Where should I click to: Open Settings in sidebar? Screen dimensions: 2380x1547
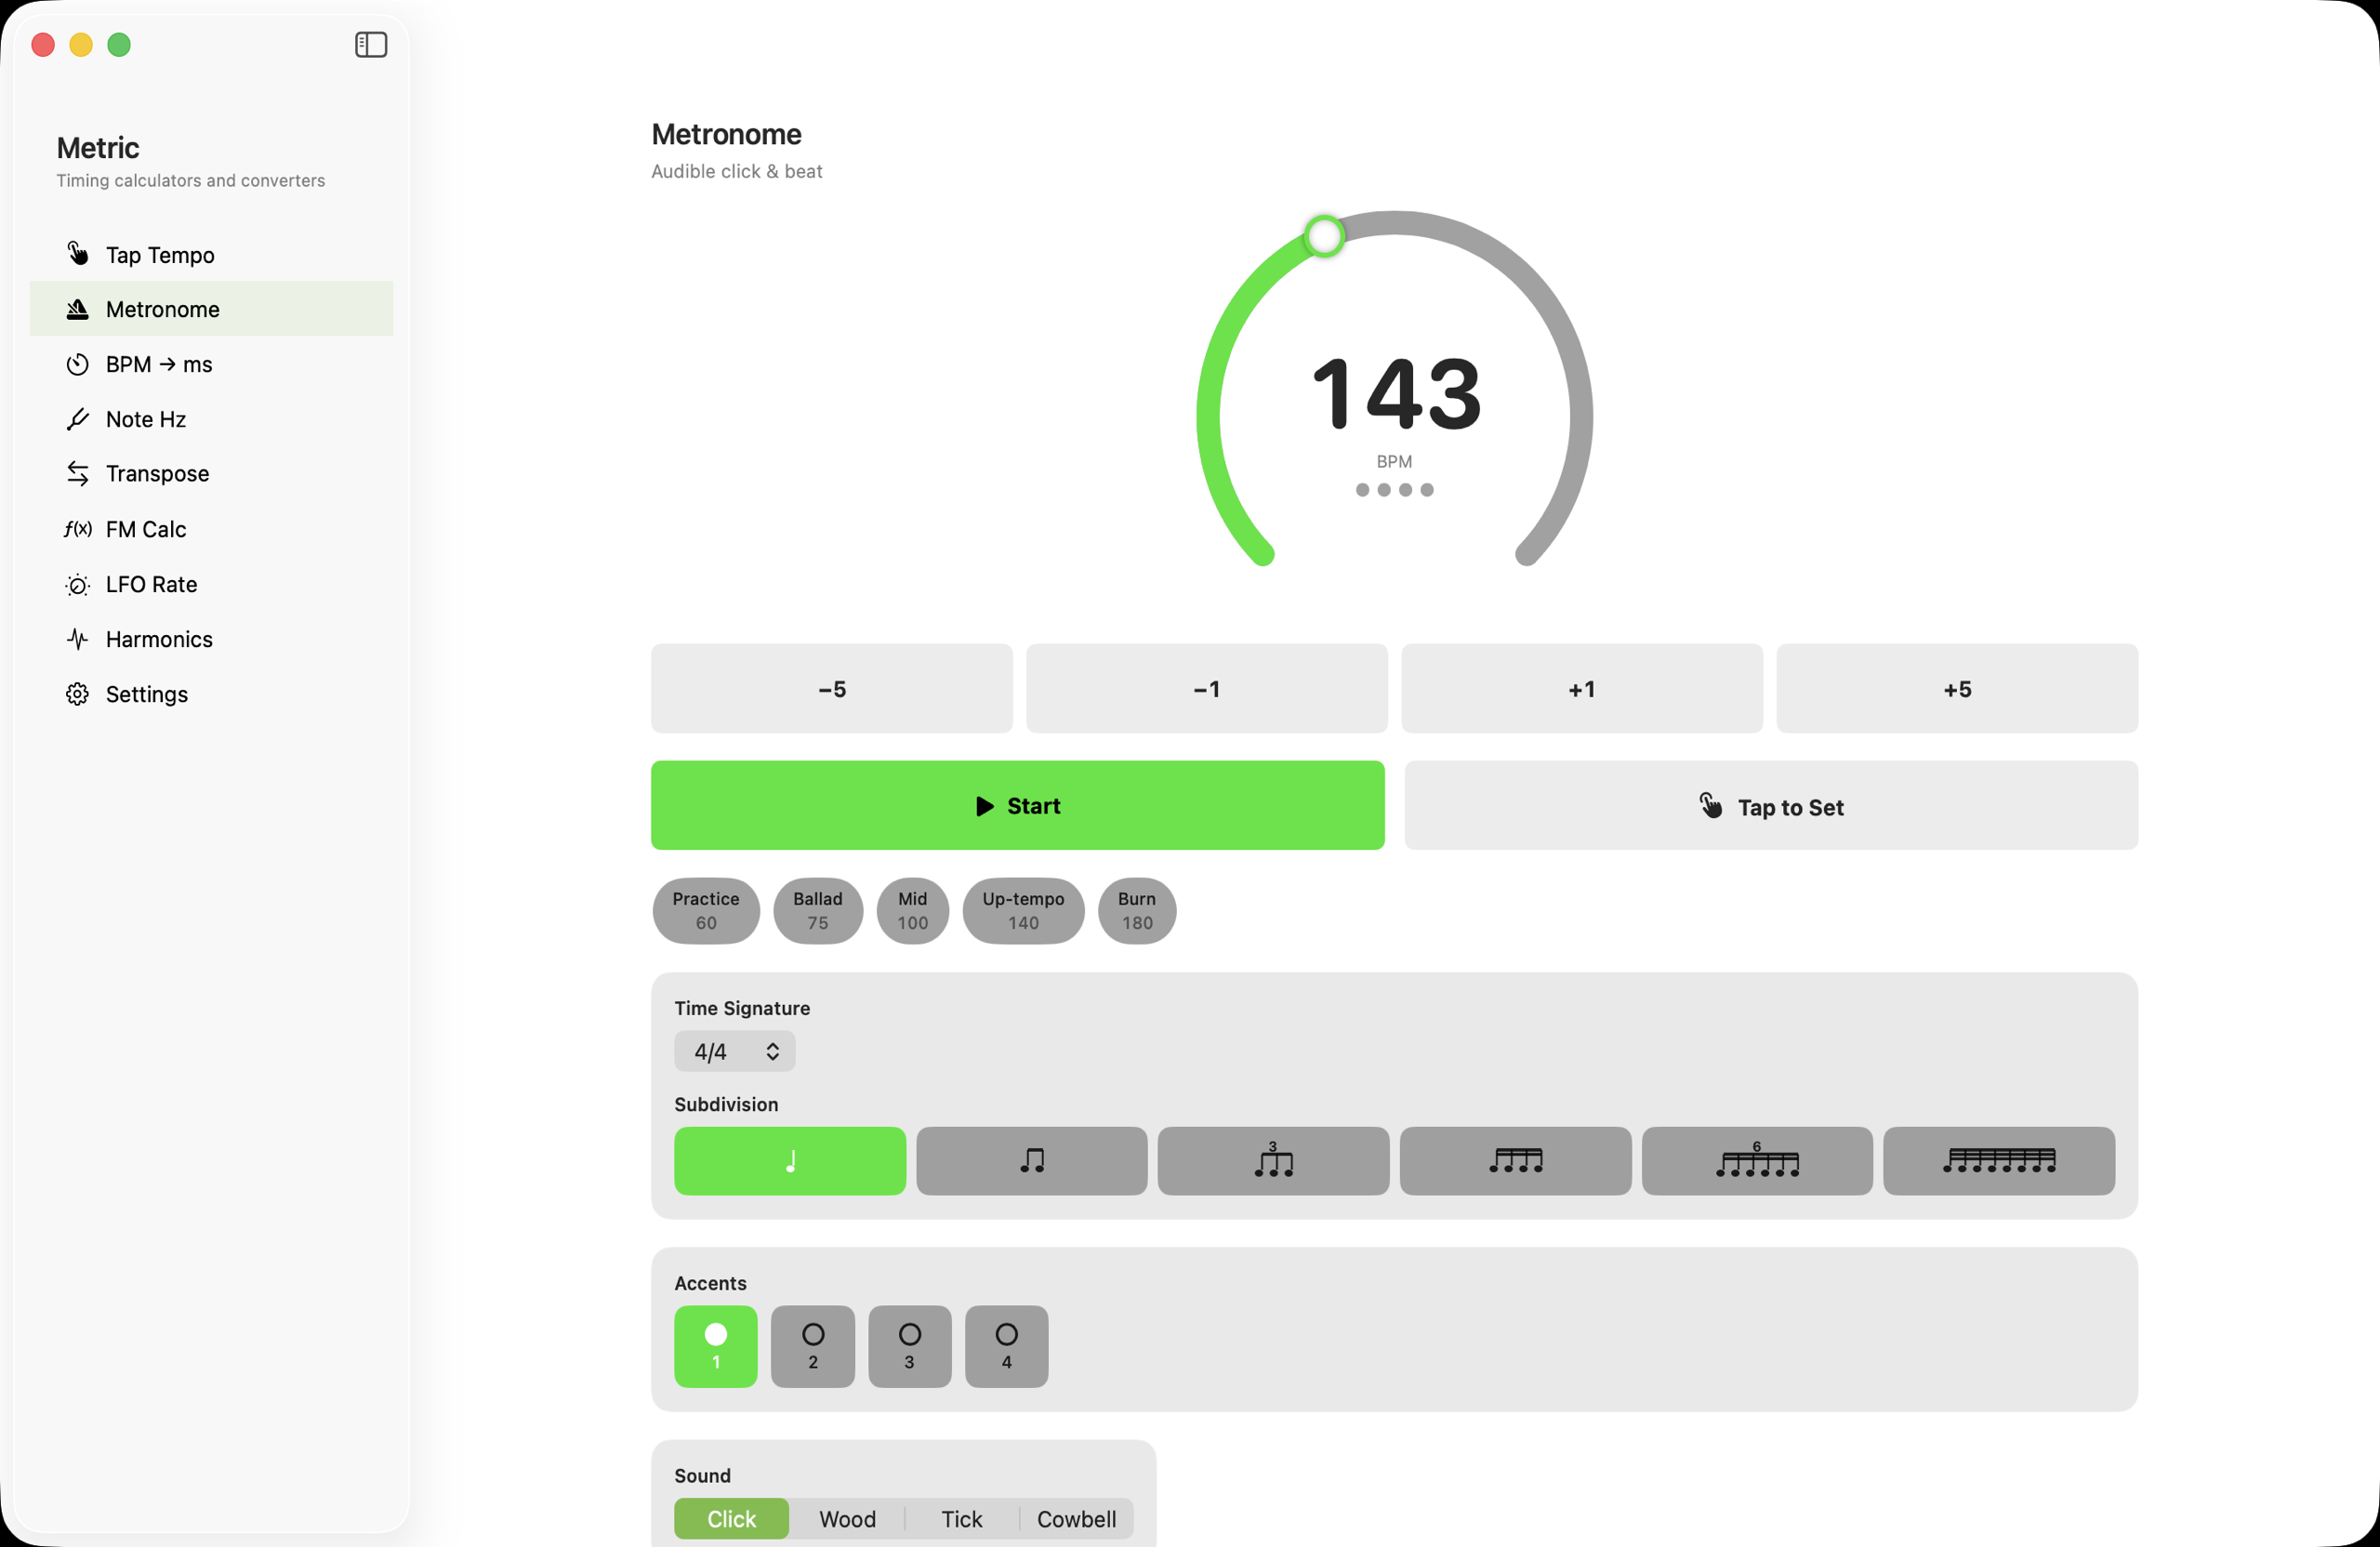[x=212, y=694]
